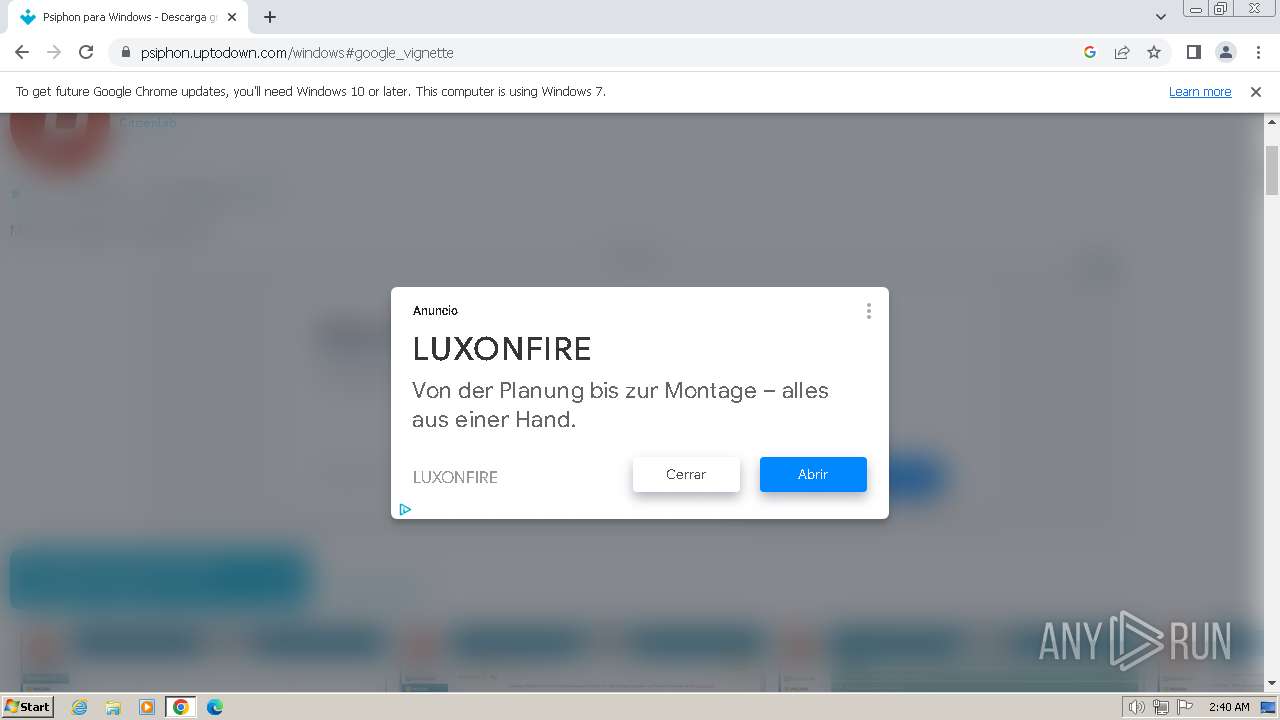Image resolution: width=1280 pixels, height=720 pixels.
Task: Open Chrome three-dot menu
Action: pos(1258,52)
